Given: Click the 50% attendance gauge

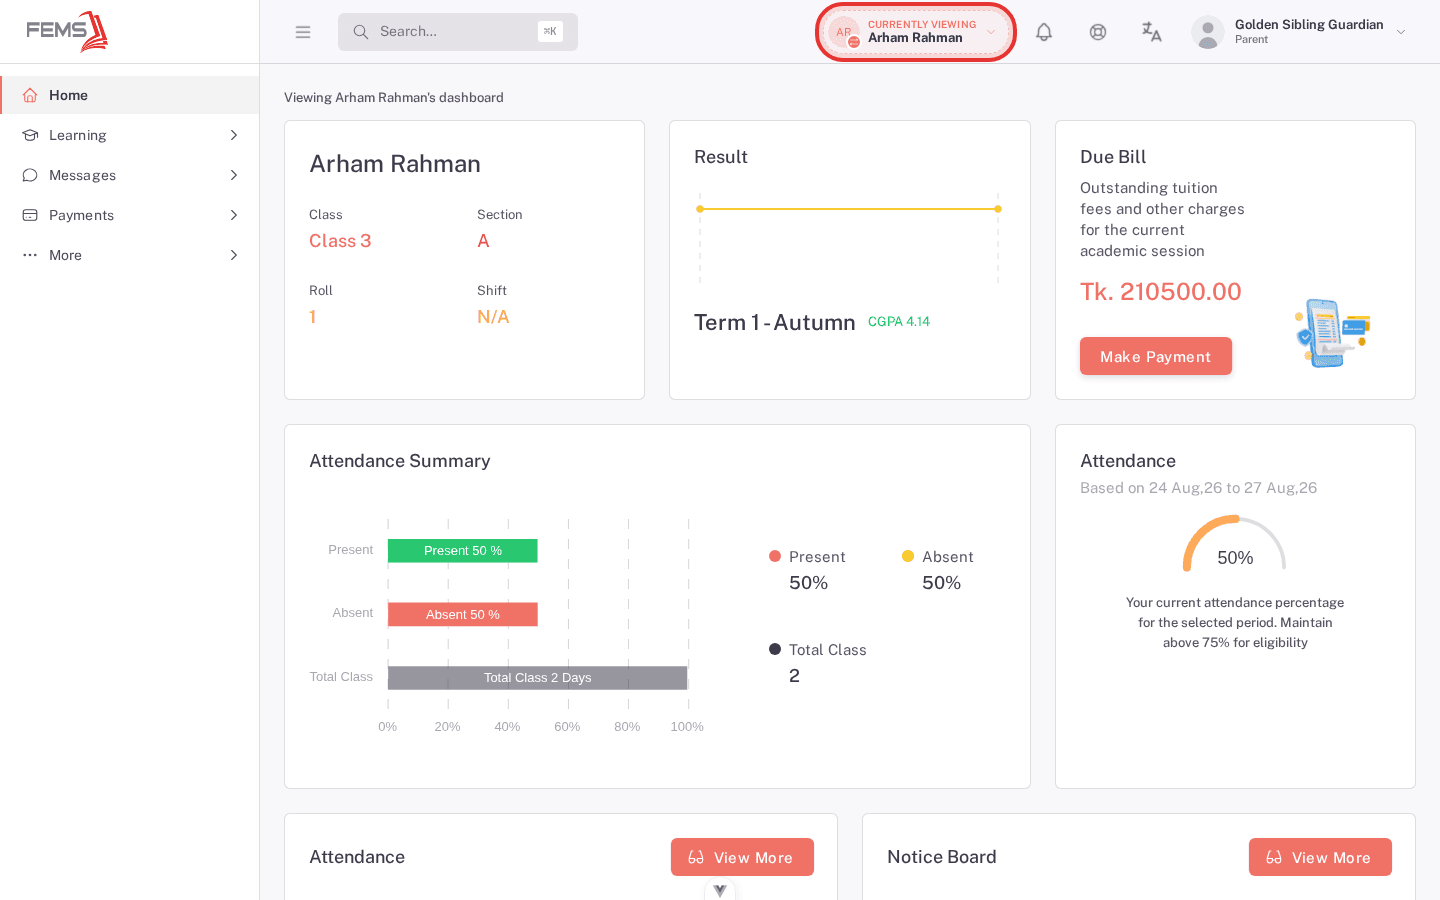Looking at the screenshot, I should [x=1235, y=545].
